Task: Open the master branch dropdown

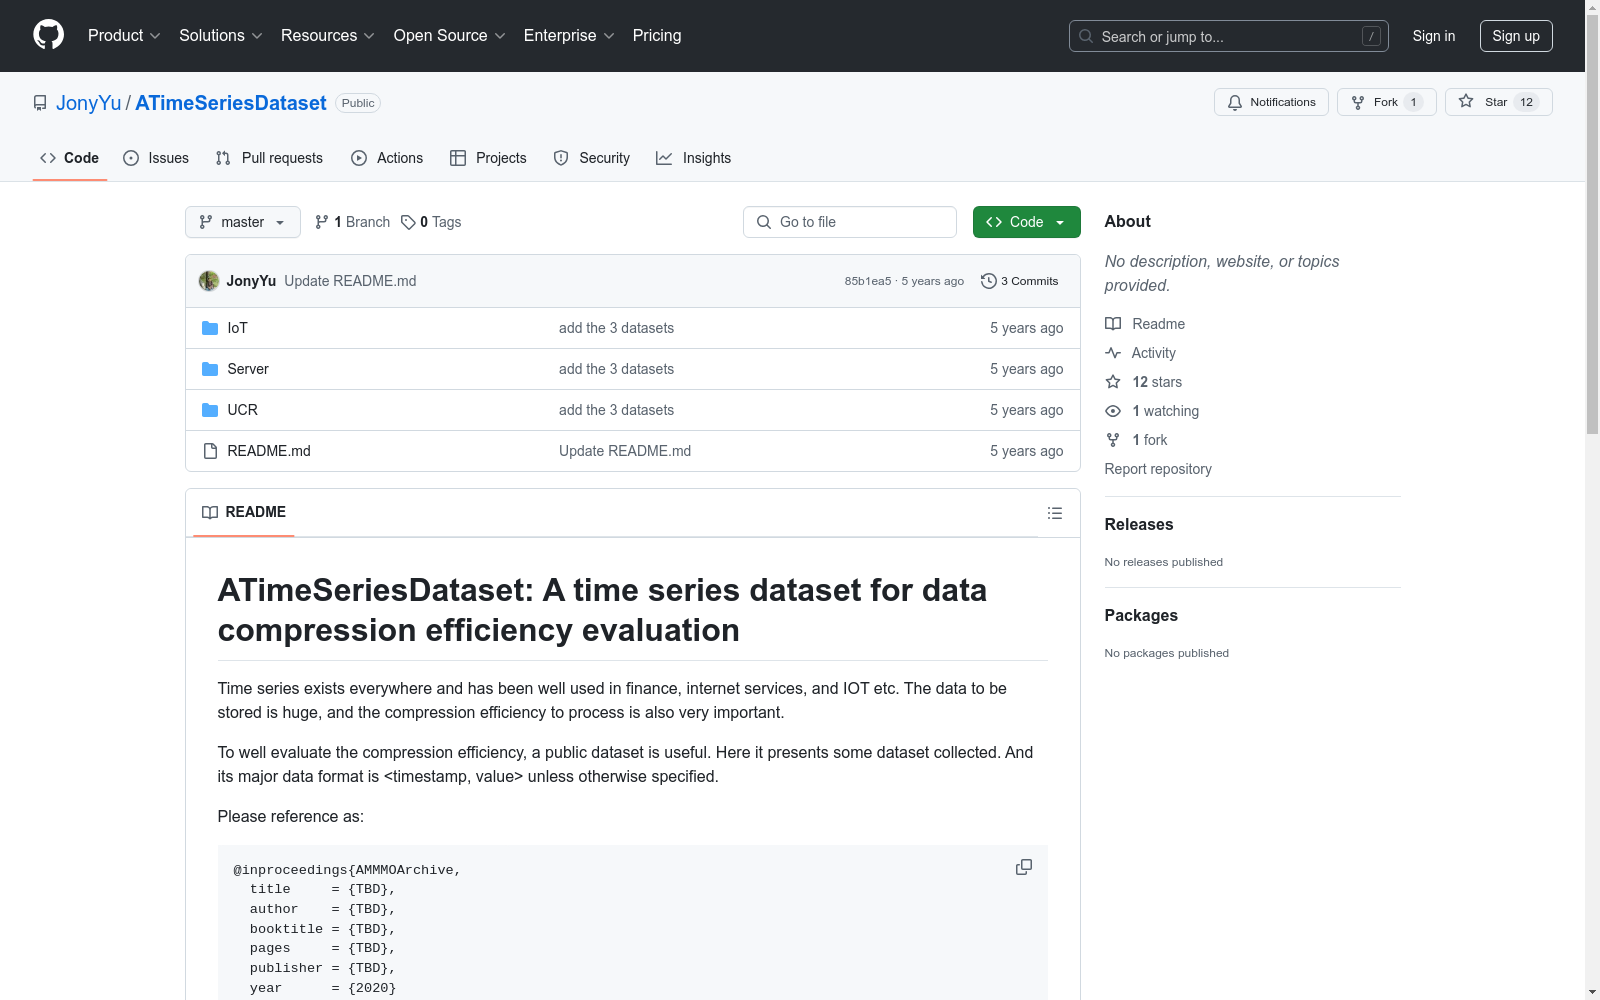Action: (243, 222)
